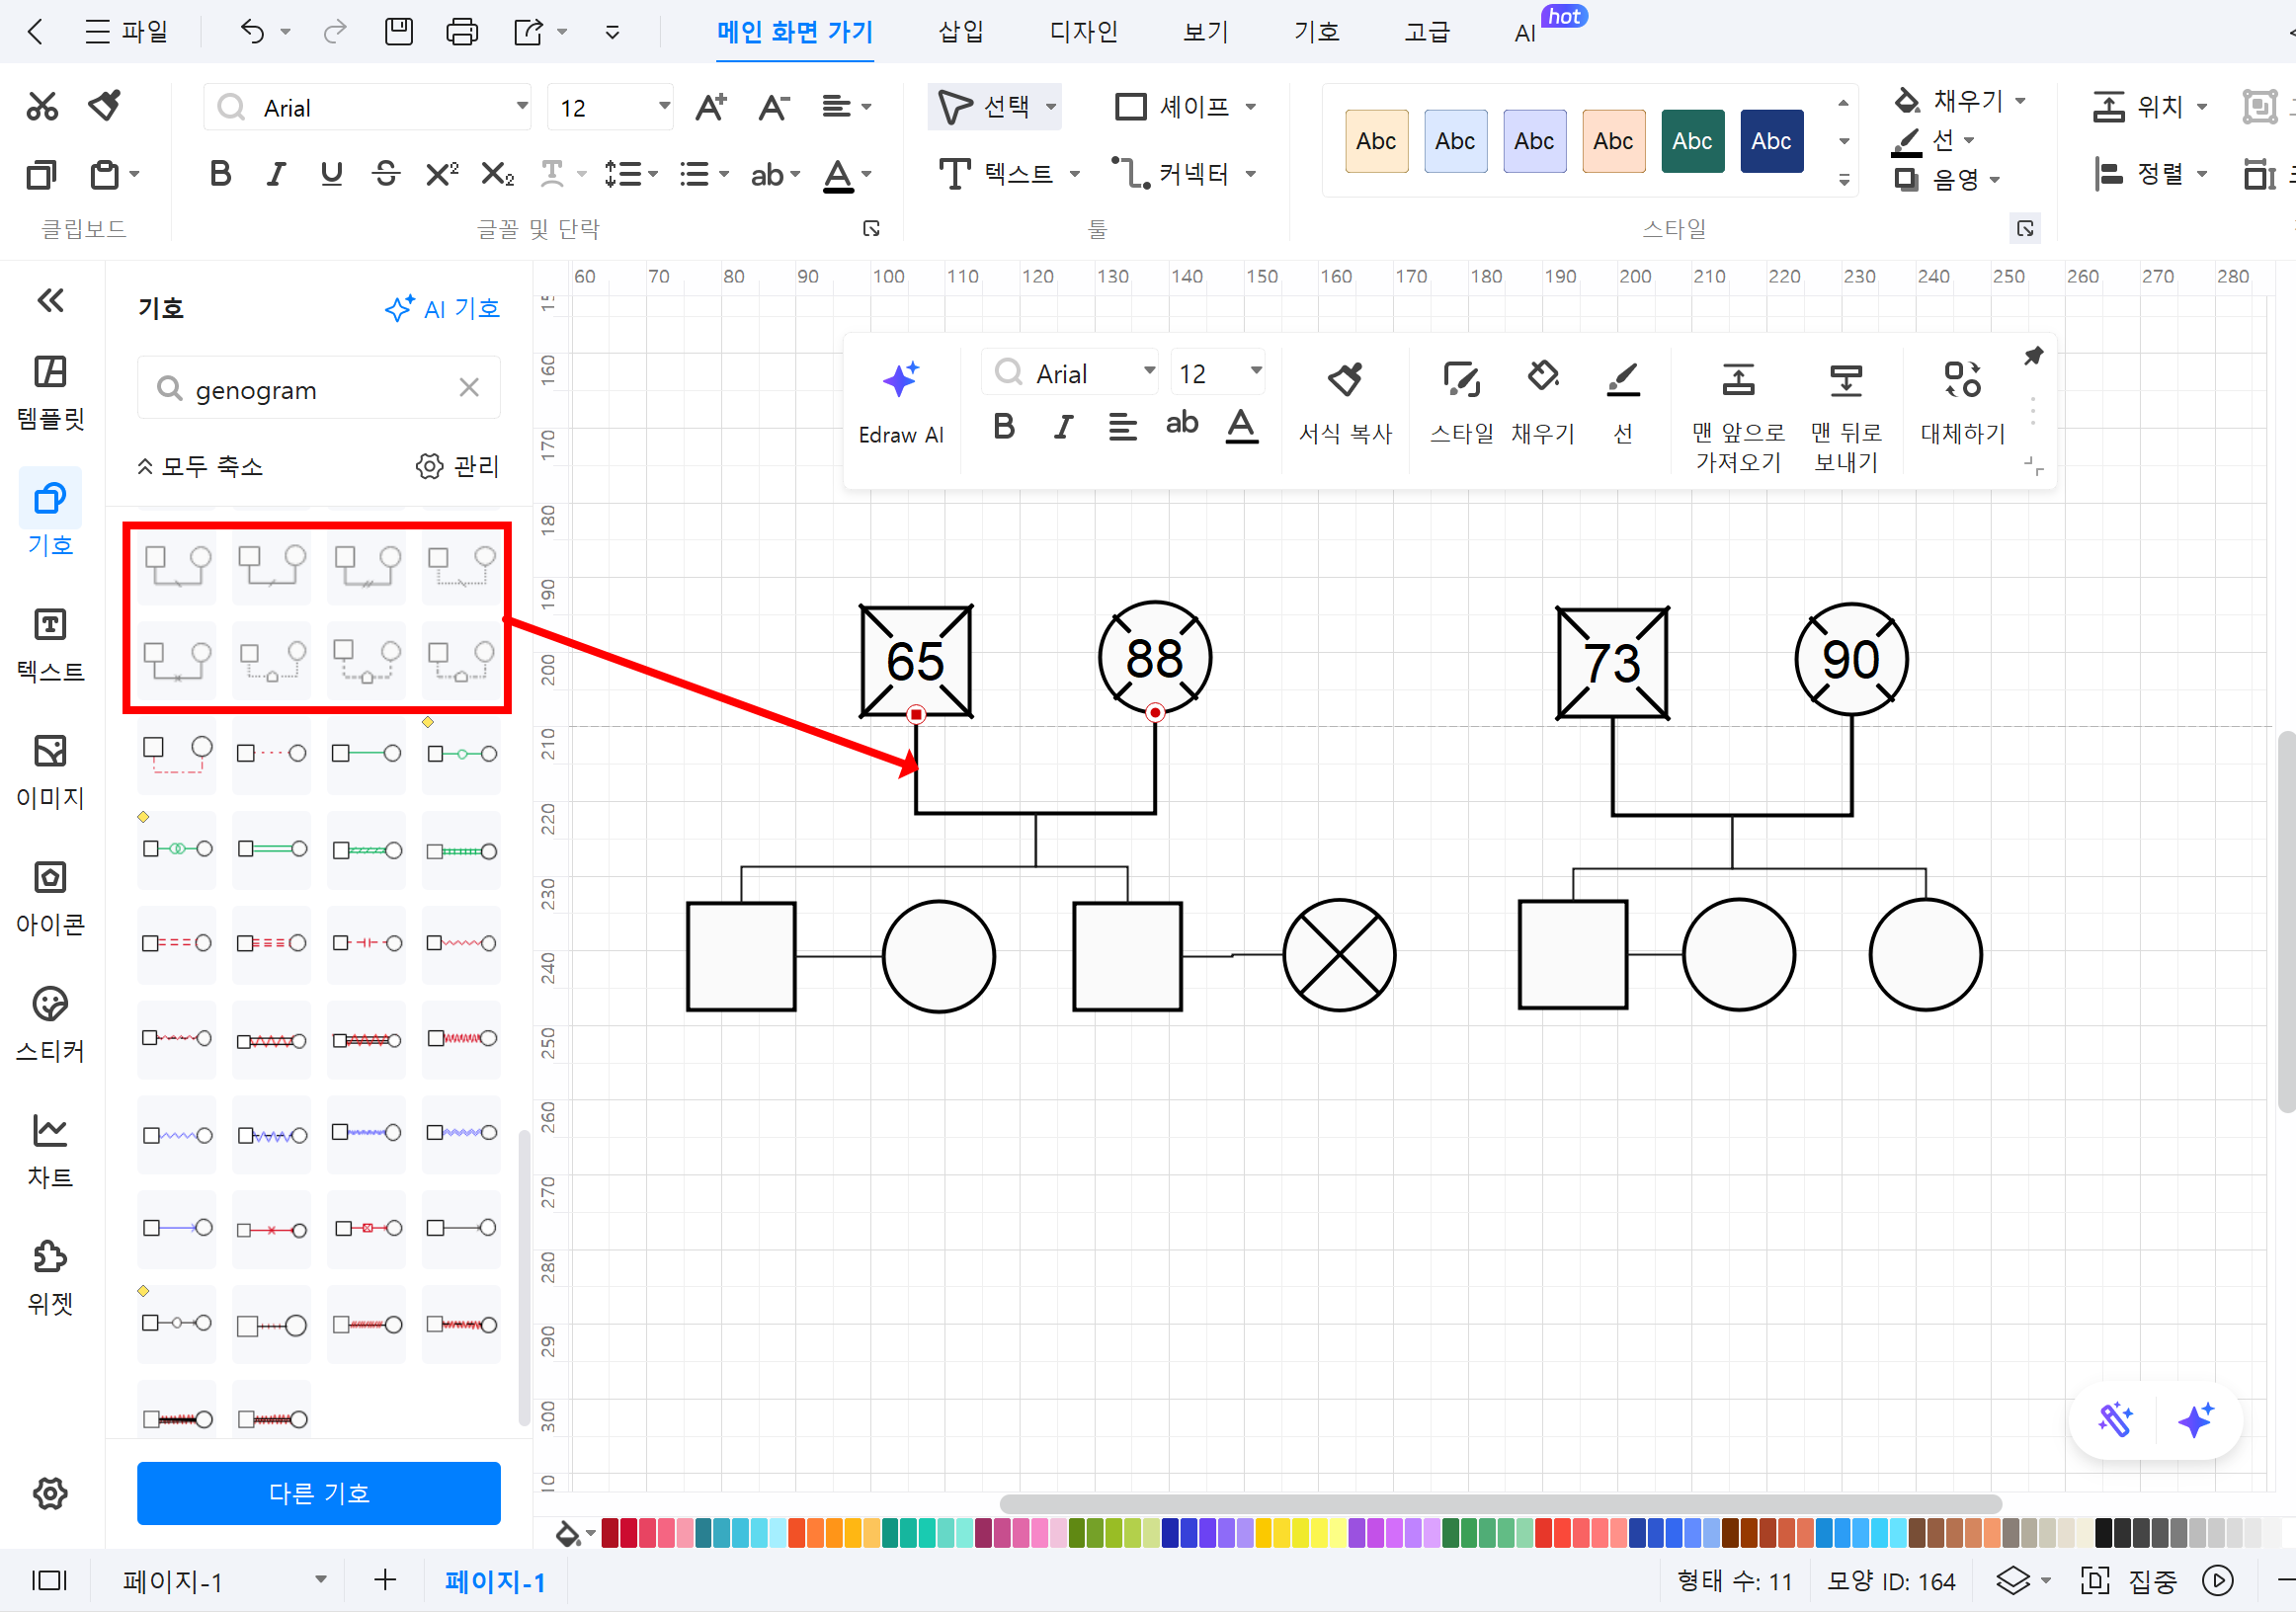This screenshot has width=2296, height=1612.
Task: Toggle Bold in ribbon font group
Action: coord(220,174)
